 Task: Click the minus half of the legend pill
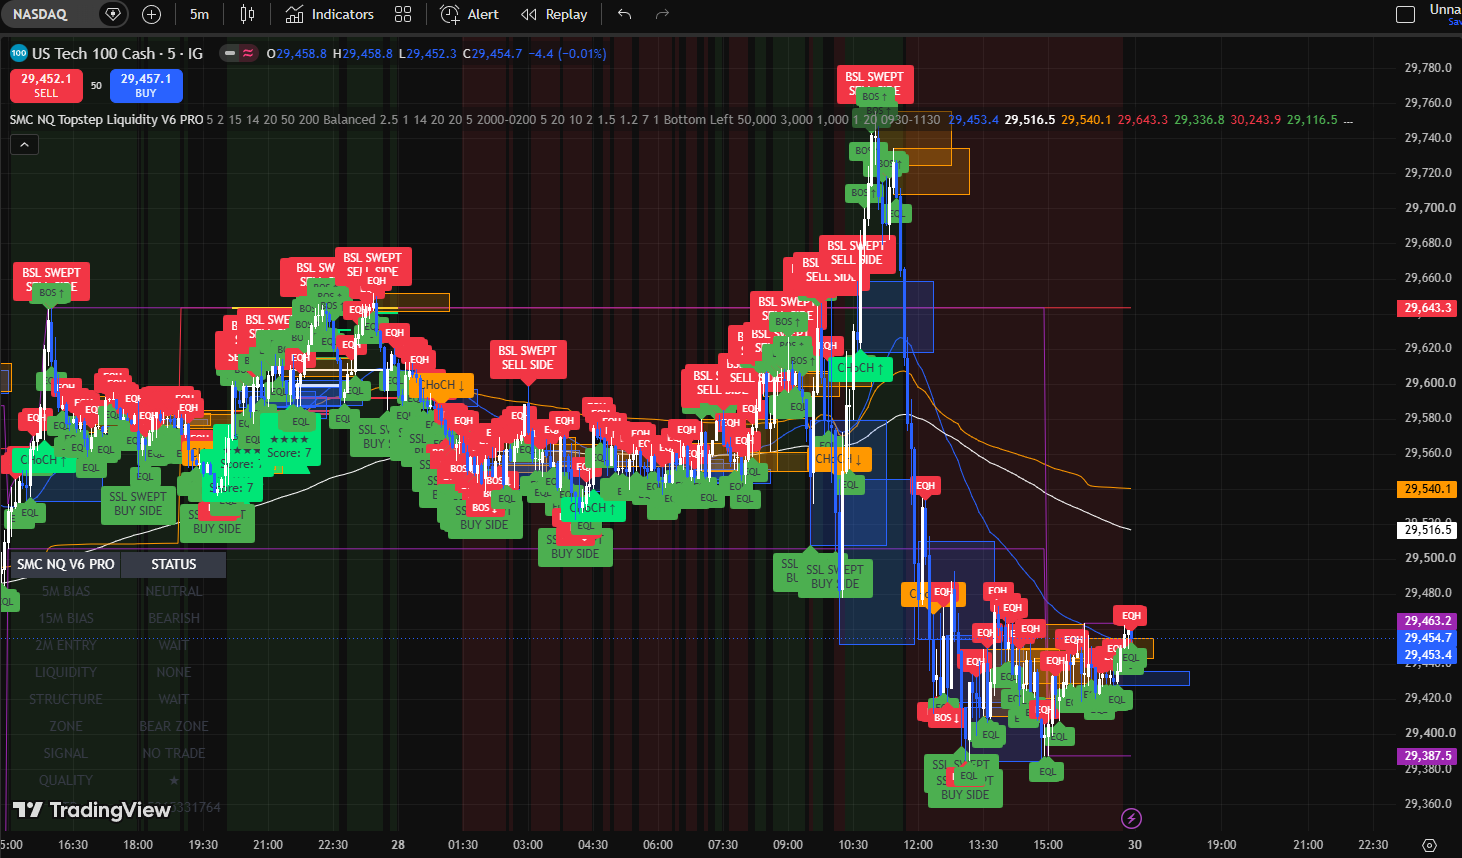tap(230, 53)
